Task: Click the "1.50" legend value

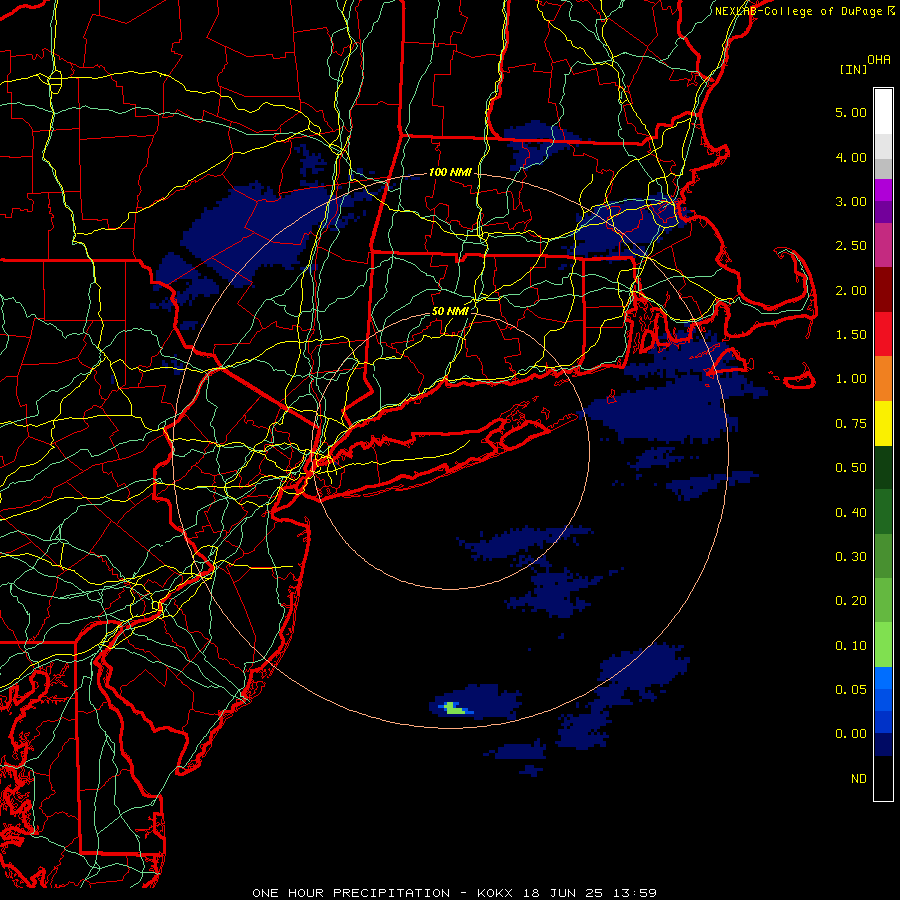Action: click(x=851, y=335)
